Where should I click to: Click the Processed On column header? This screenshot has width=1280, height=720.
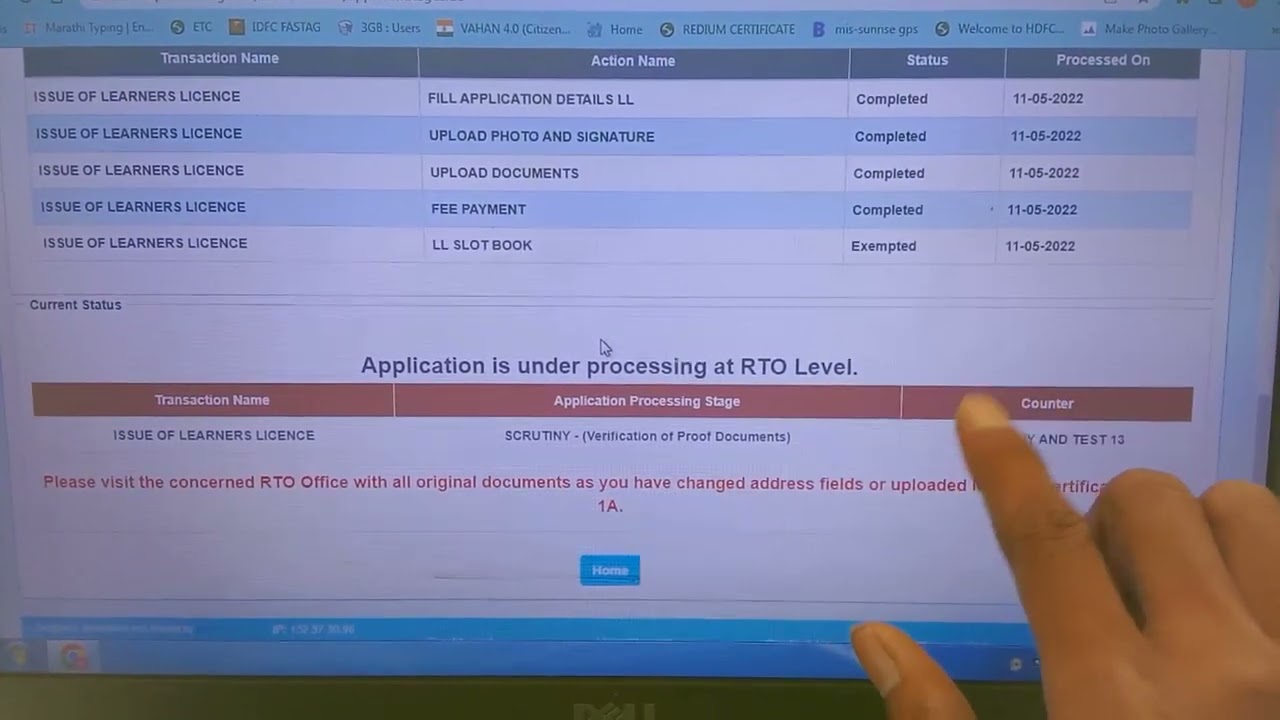point(1103,60)
